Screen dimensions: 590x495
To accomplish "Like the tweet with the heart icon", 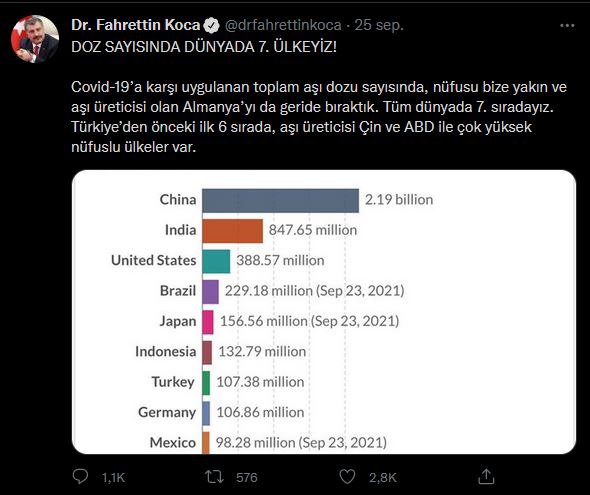I will click(347, 477).
